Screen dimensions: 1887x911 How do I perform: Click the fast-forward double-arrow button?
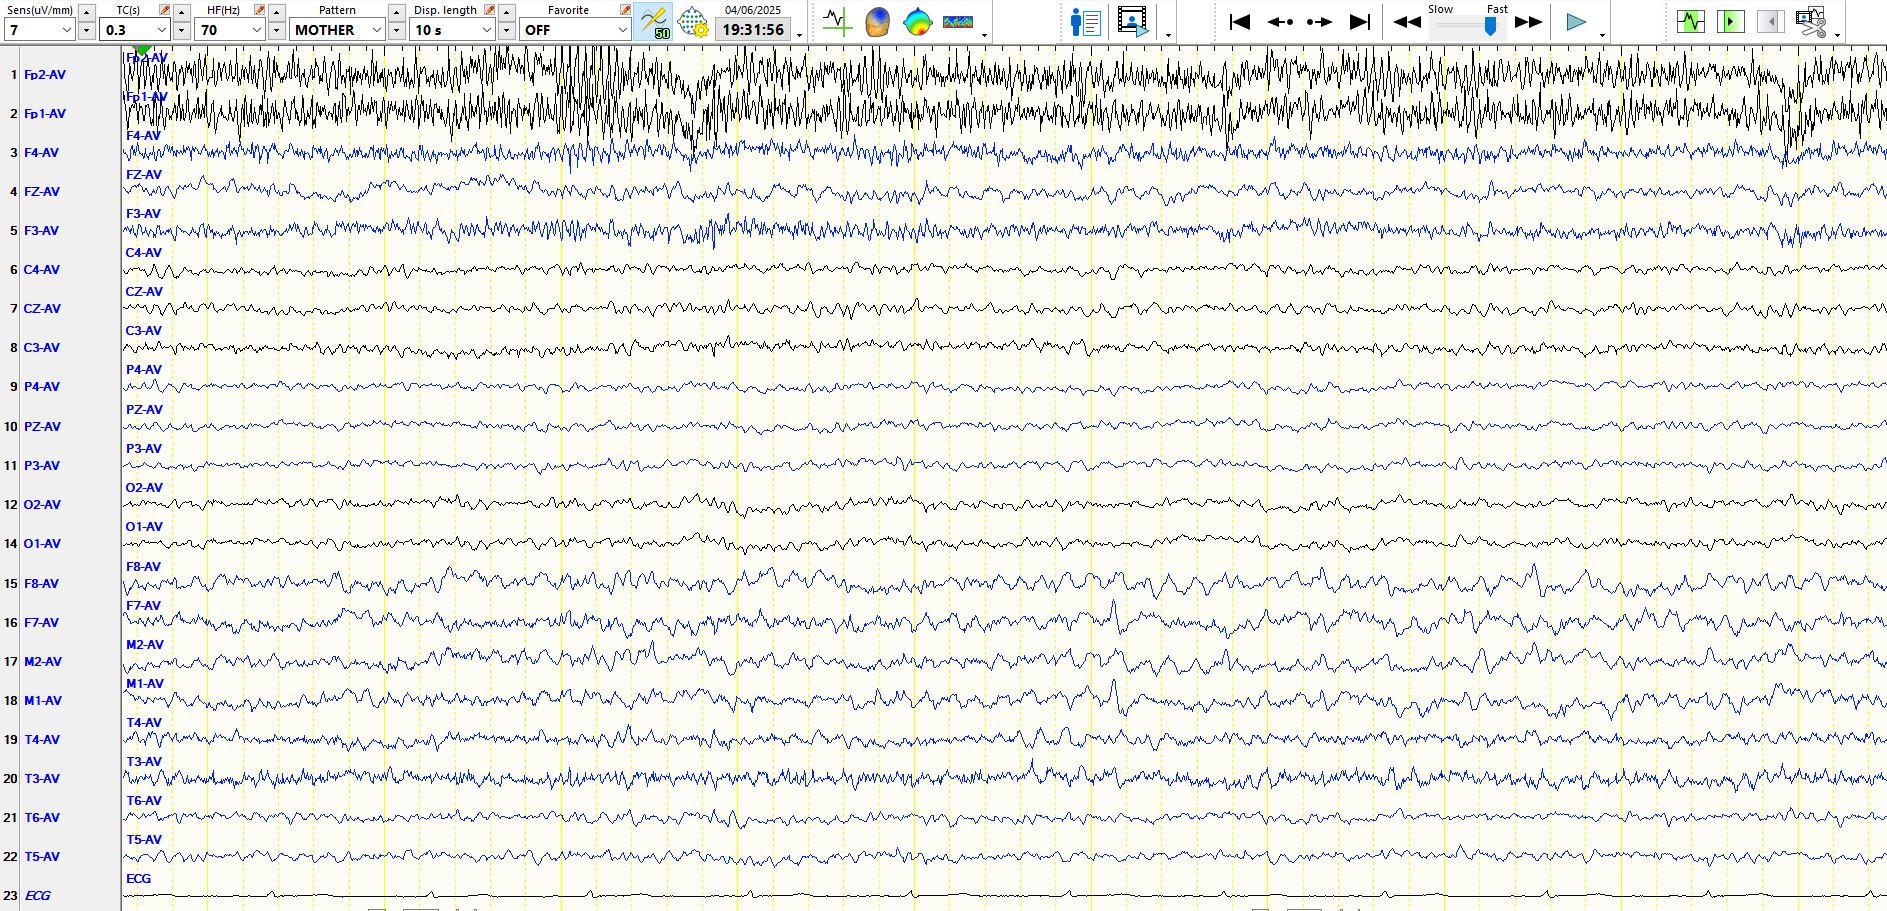tap(1528, 22)
